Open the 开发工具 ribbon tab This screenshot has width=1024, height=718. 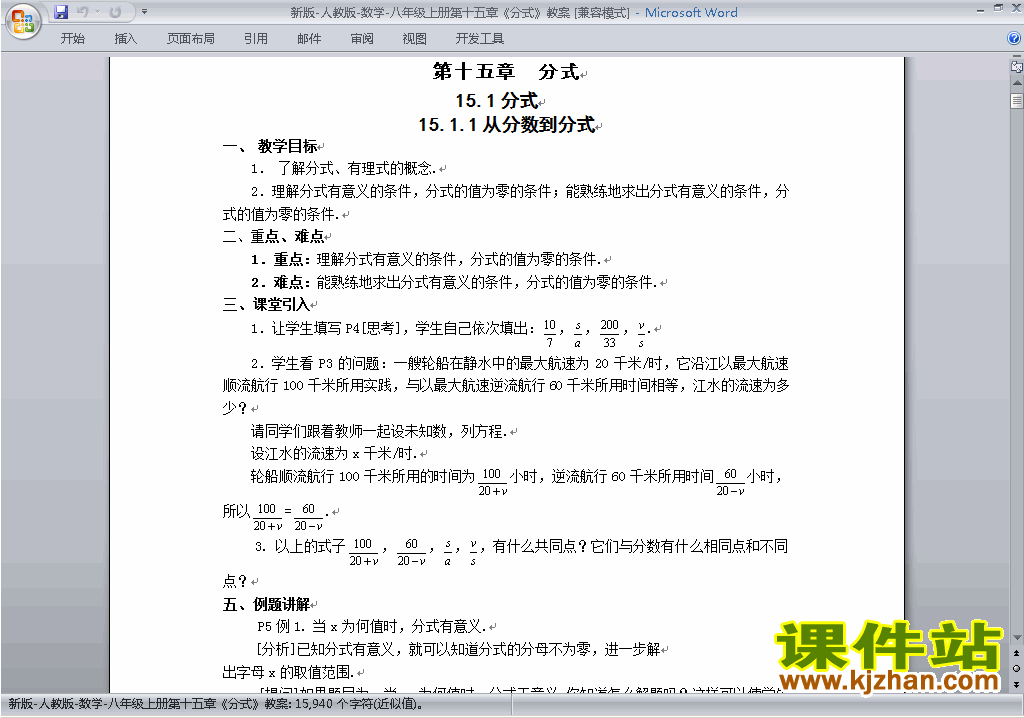click(479, 39)
